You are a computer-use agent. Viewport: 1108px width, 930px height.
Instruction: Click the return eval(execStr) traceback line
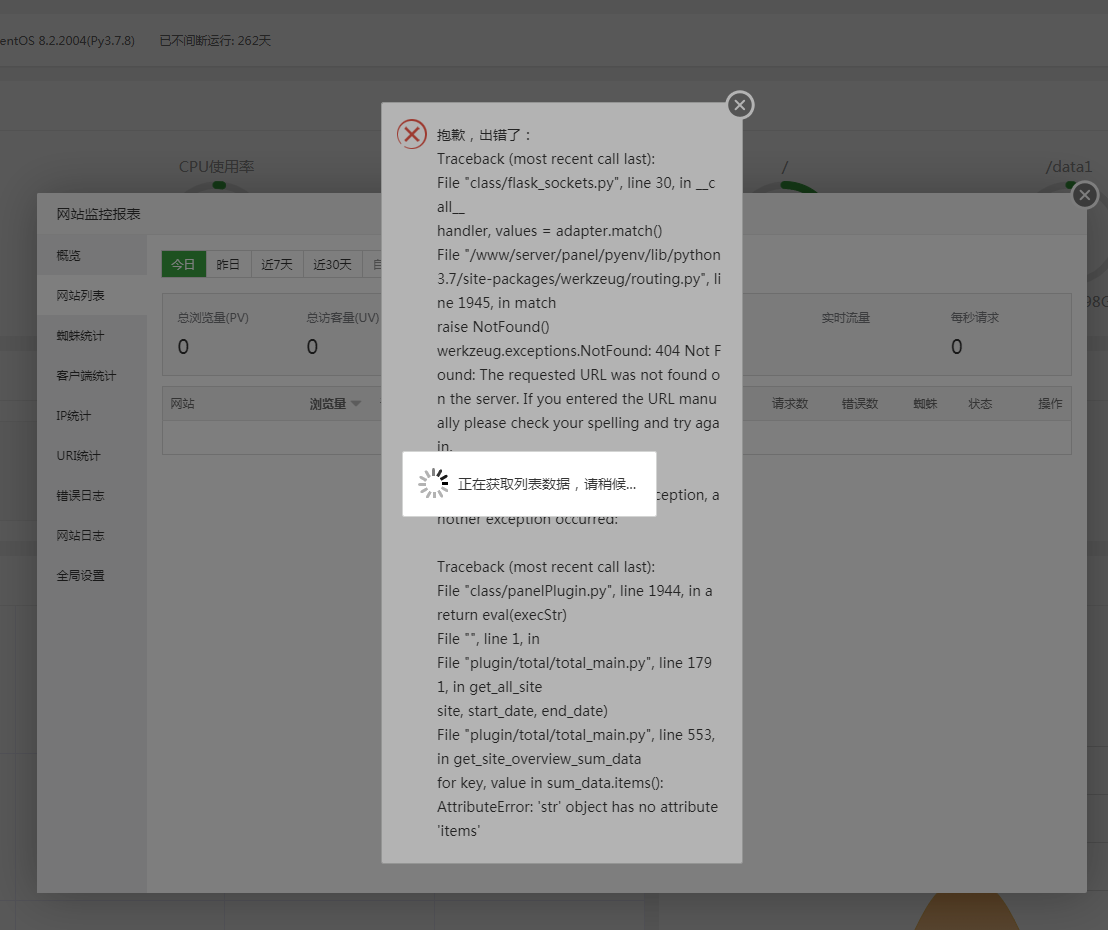click(x=502, y=615)
